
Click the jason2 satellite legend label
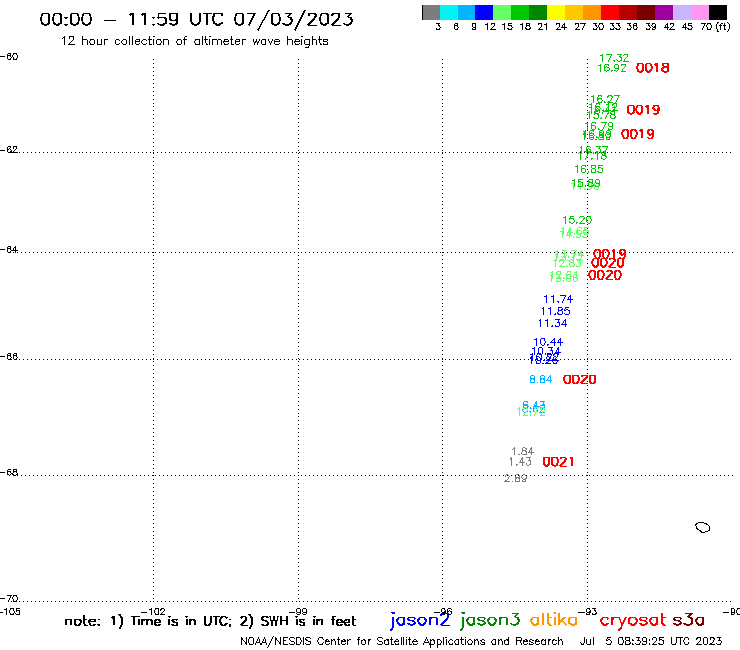coord(420,620)
